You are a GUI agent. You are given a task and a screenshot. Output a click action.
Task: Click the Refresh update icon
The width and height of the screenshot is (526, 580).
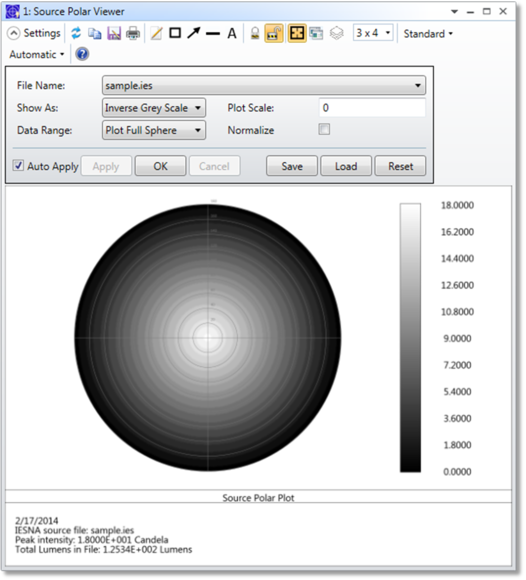click(x=76, y=33)
